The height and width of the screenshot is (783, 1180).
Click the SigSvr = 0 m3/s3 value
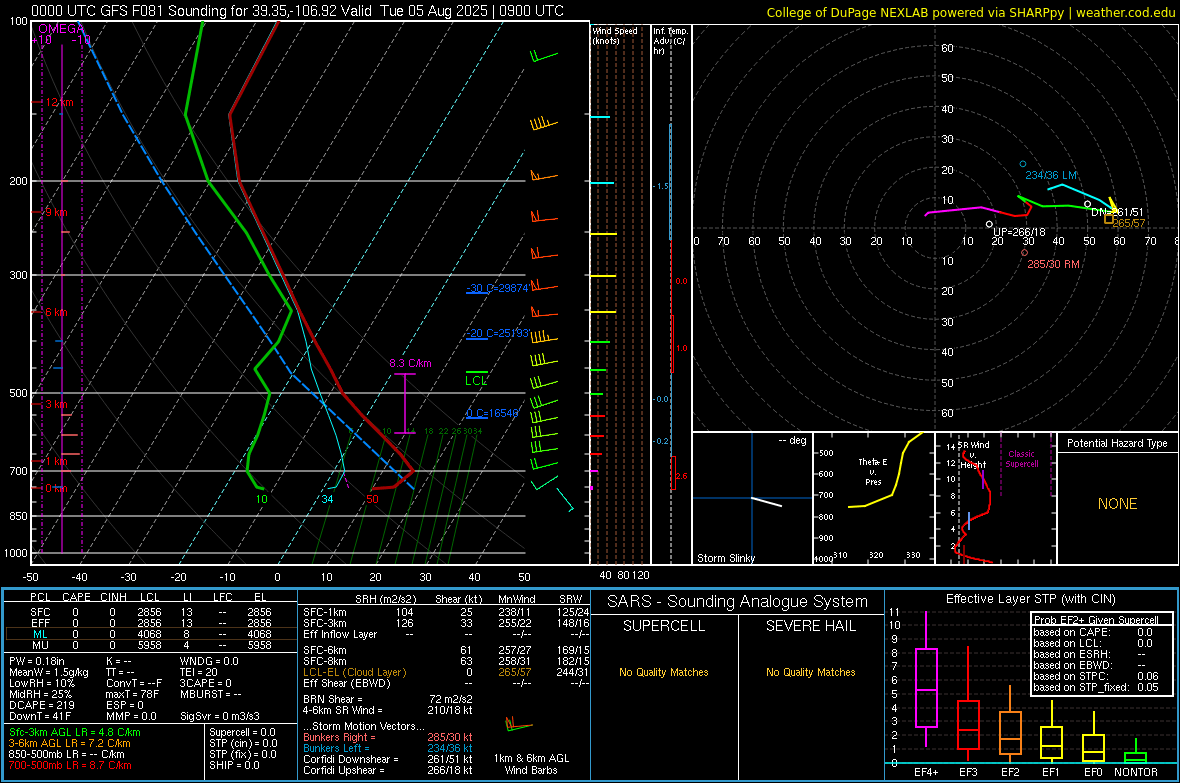coord(220,717)
